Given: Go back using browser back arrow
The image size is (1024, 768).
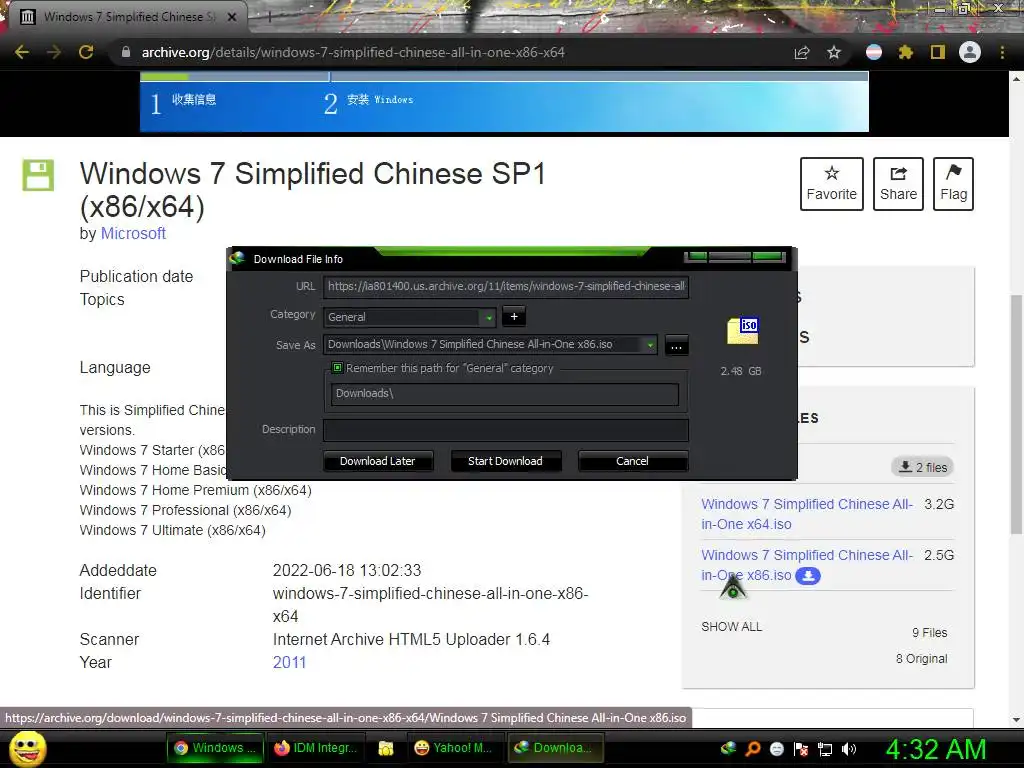Looking at the screenshot, I should 22,52.
